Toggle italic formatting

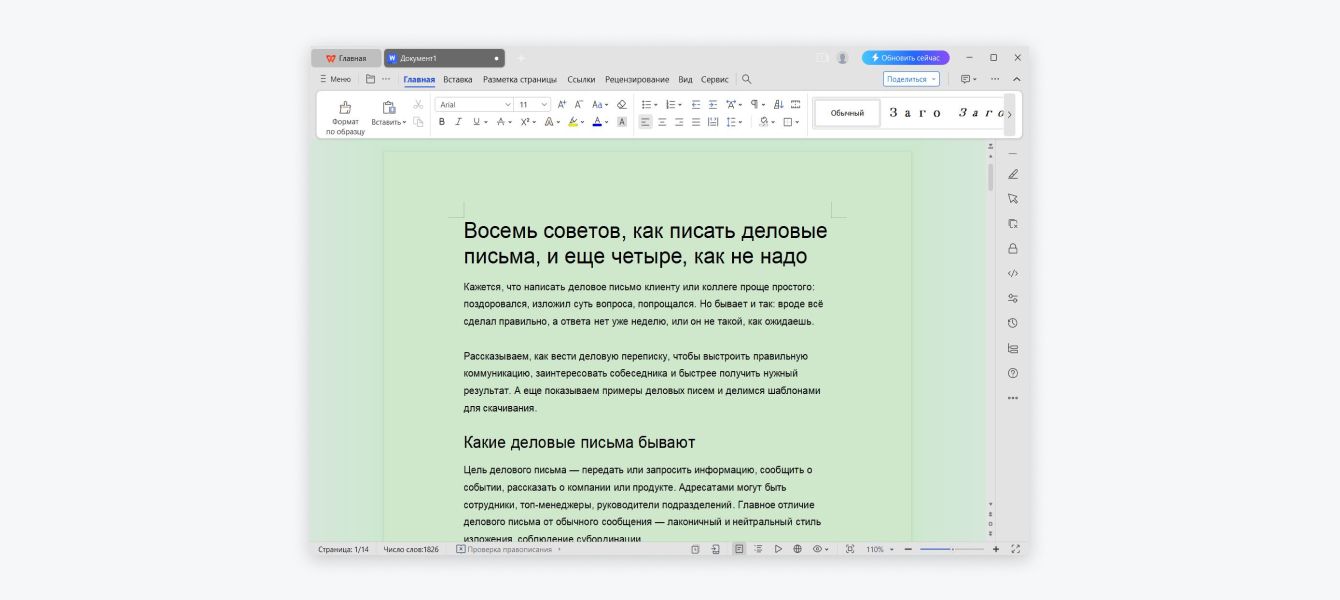click(x=457, y=122)
